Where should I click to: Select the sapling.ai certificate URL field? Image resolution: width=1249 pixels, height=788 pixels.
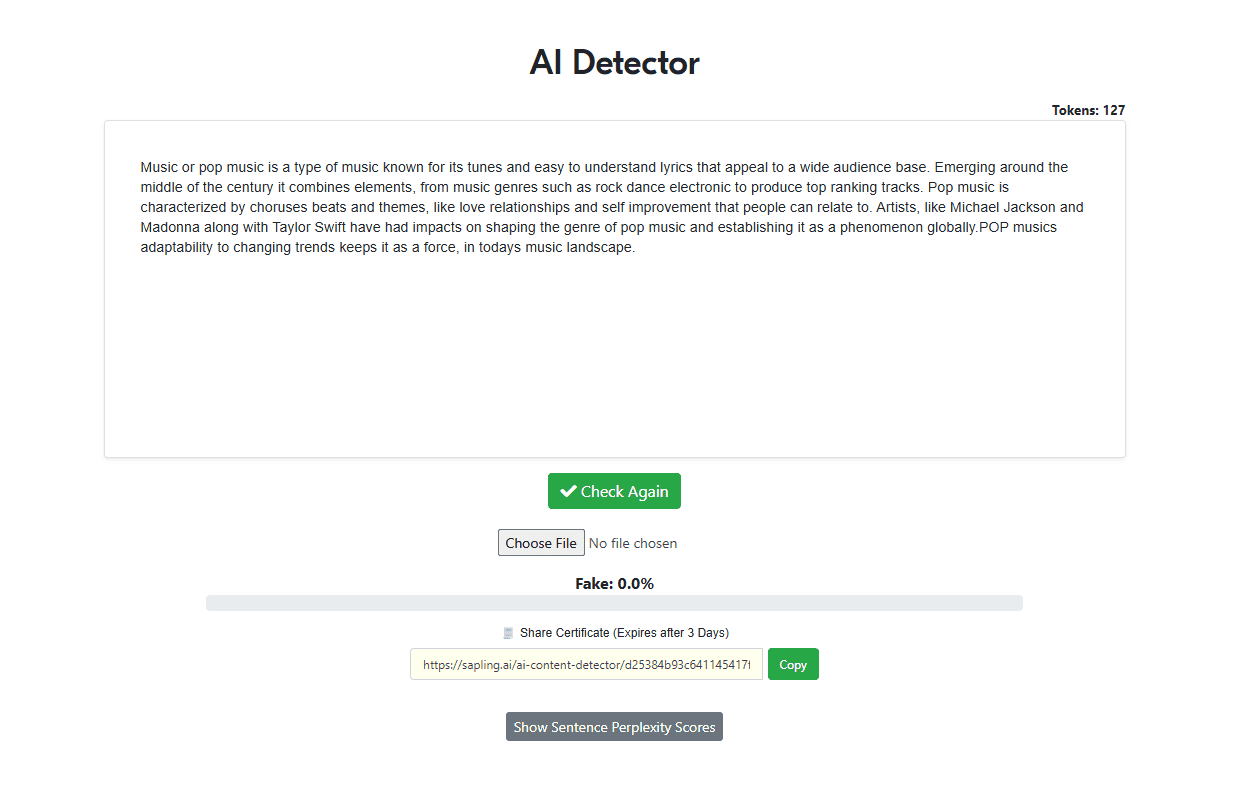[x=586, y=664]
